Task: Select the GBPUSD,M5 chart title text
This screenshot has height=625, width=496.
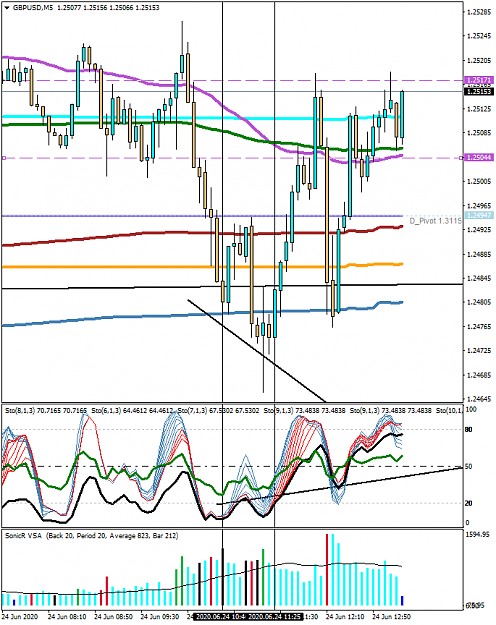Action: click(32, 8)
